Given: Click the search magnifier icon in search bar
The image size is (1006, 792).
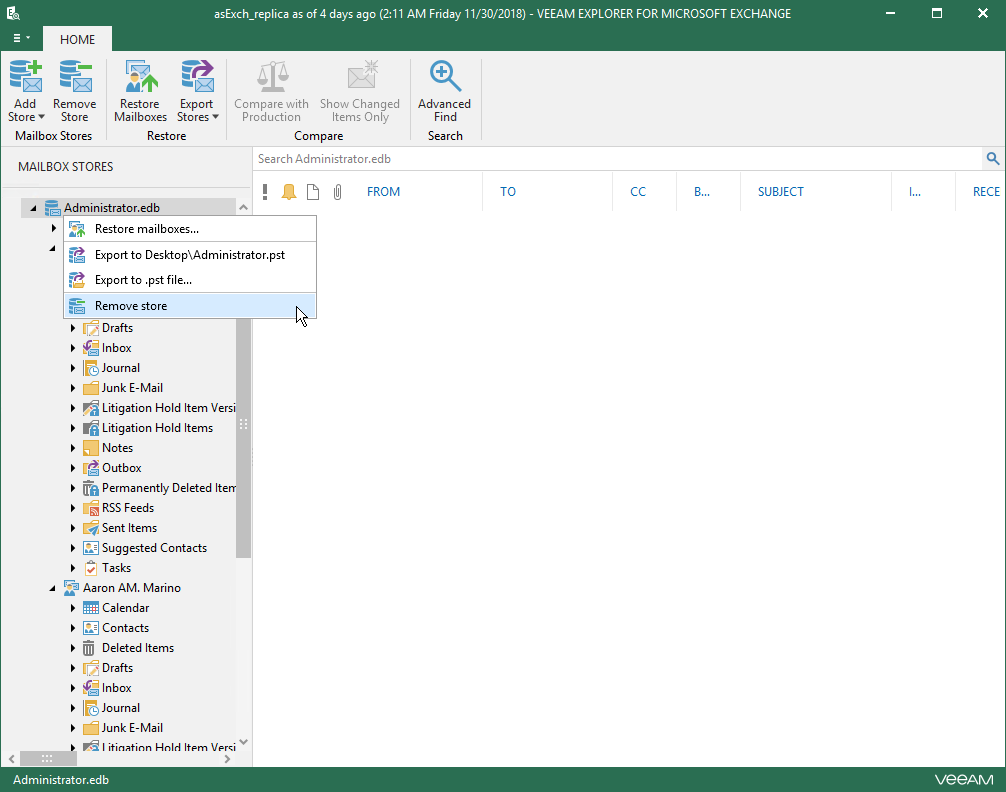Looking at the screenshot, I should point(993,159).
